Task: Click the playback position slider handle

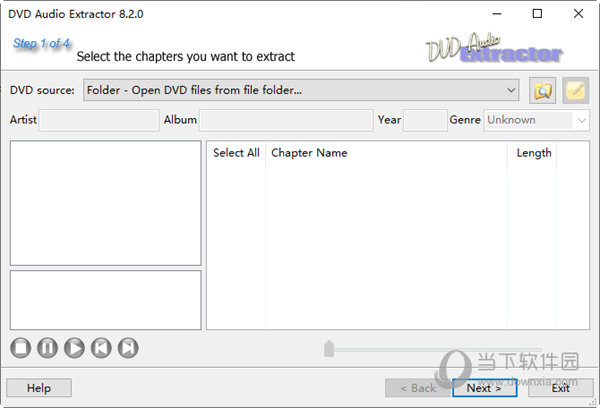Action: tap(329, 348)
